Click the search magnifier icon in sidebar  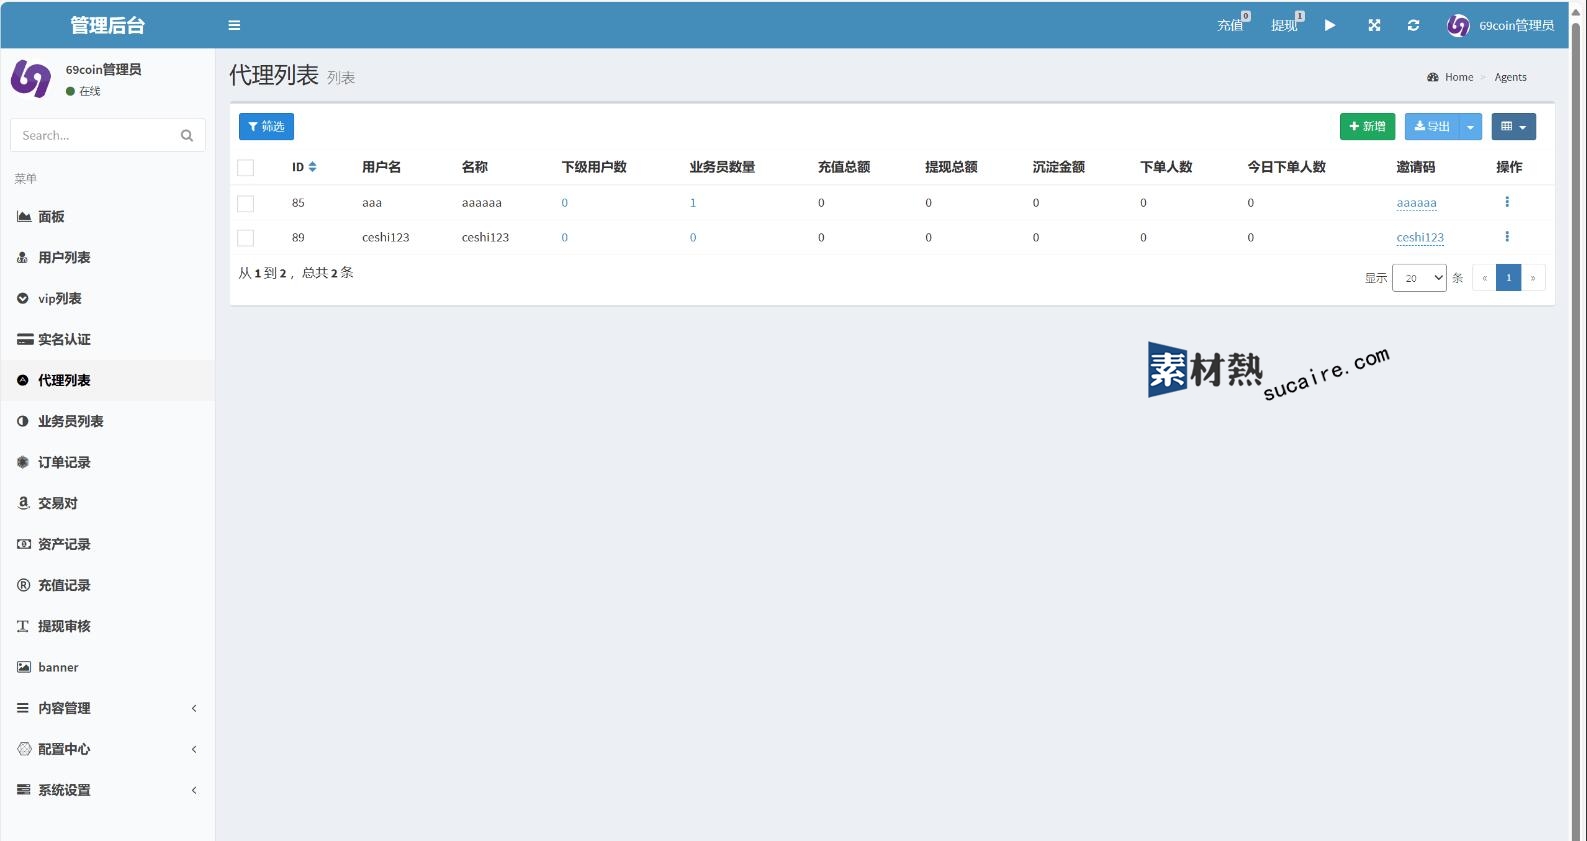187,136
